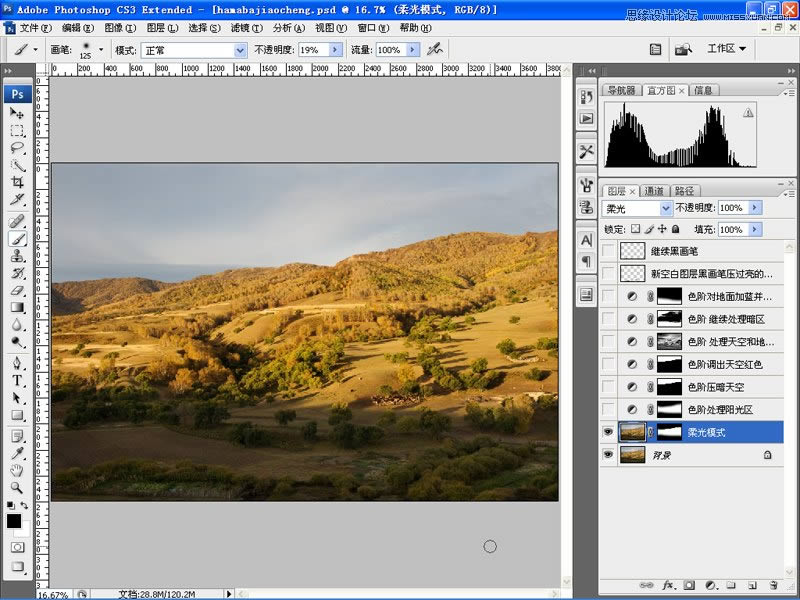Click the foreground black color swatch

pos(14,521)
